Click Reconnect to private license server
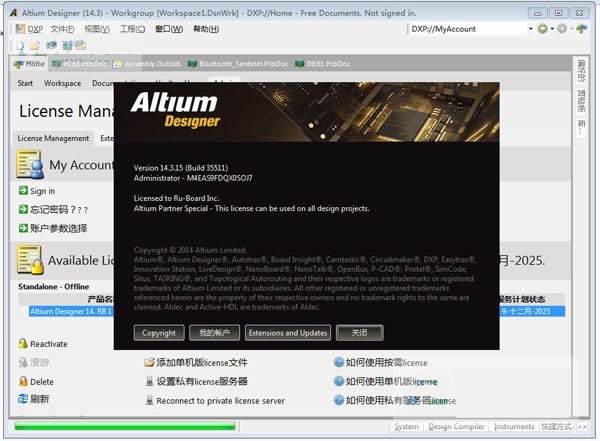The width and height of the screenshot is (600, 441). click(x=220, y=401)
